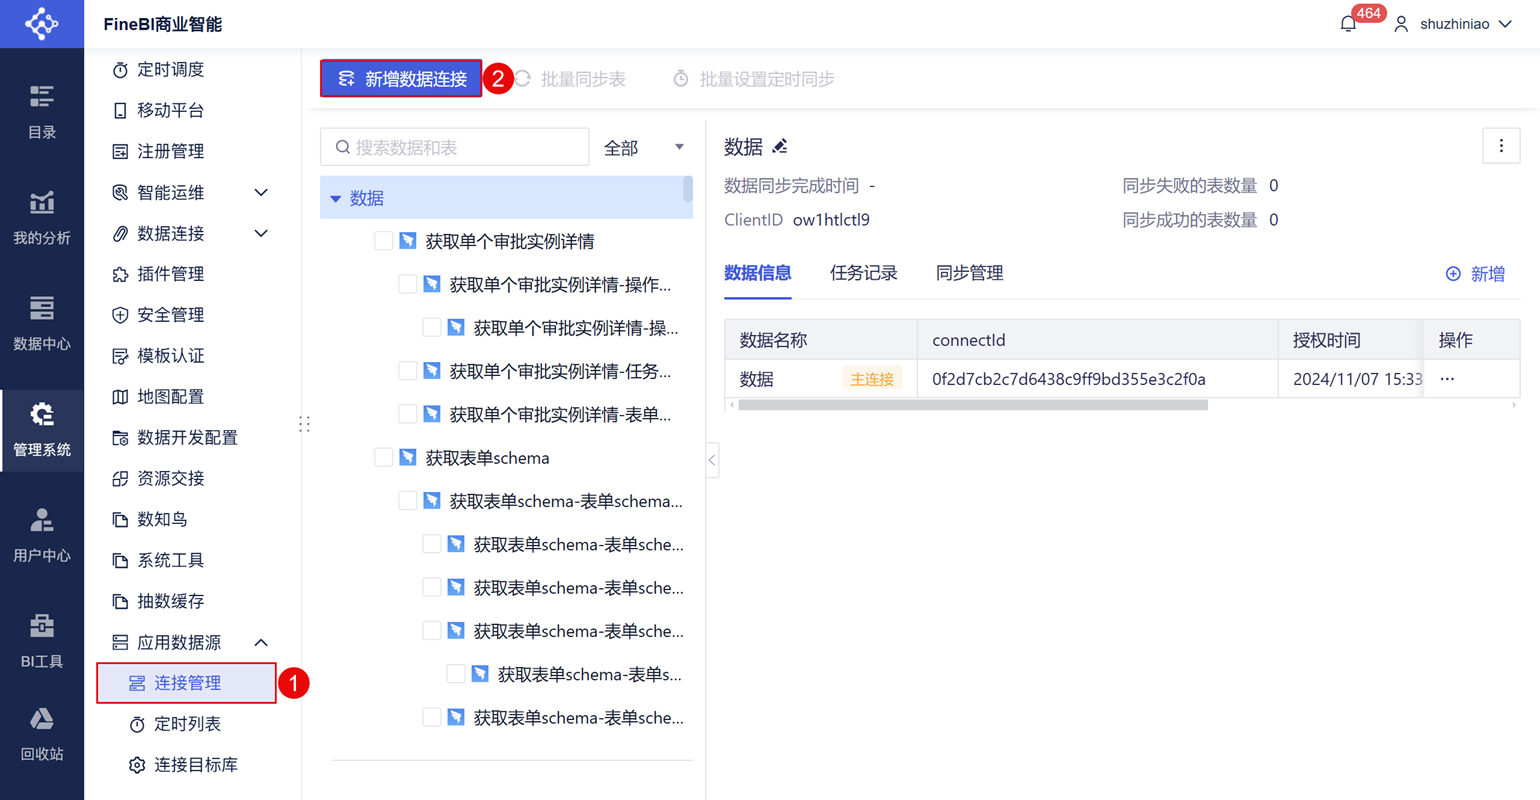Check the box for 获取单个审批实例详情-任务...
1540x800 pixels.
407,371
